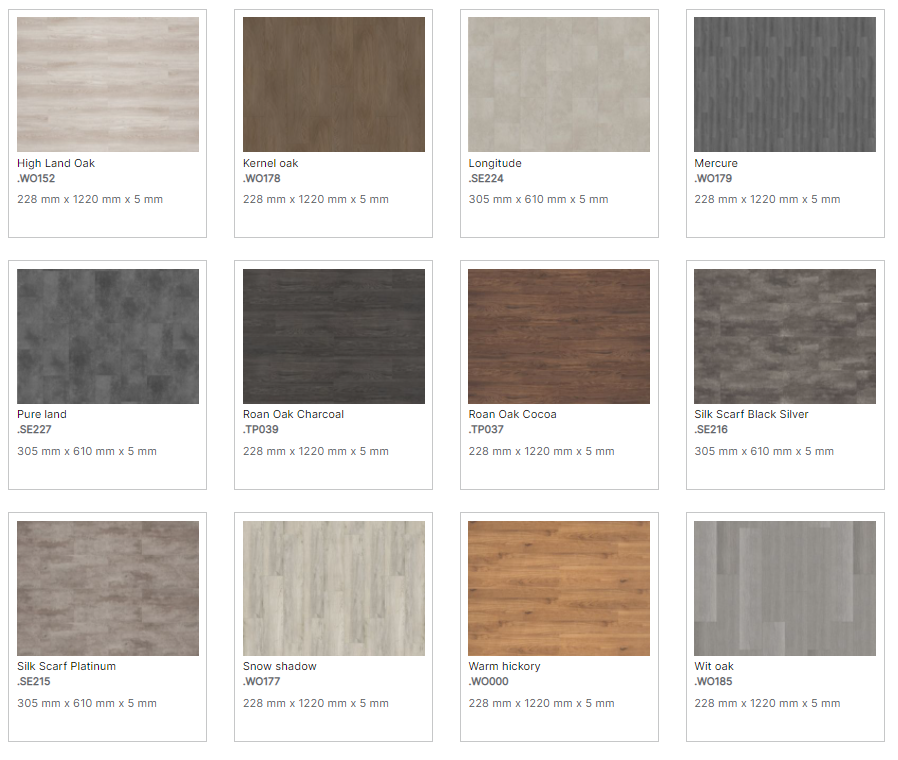Open the Snow shadow swatch image

click(334, 588)
